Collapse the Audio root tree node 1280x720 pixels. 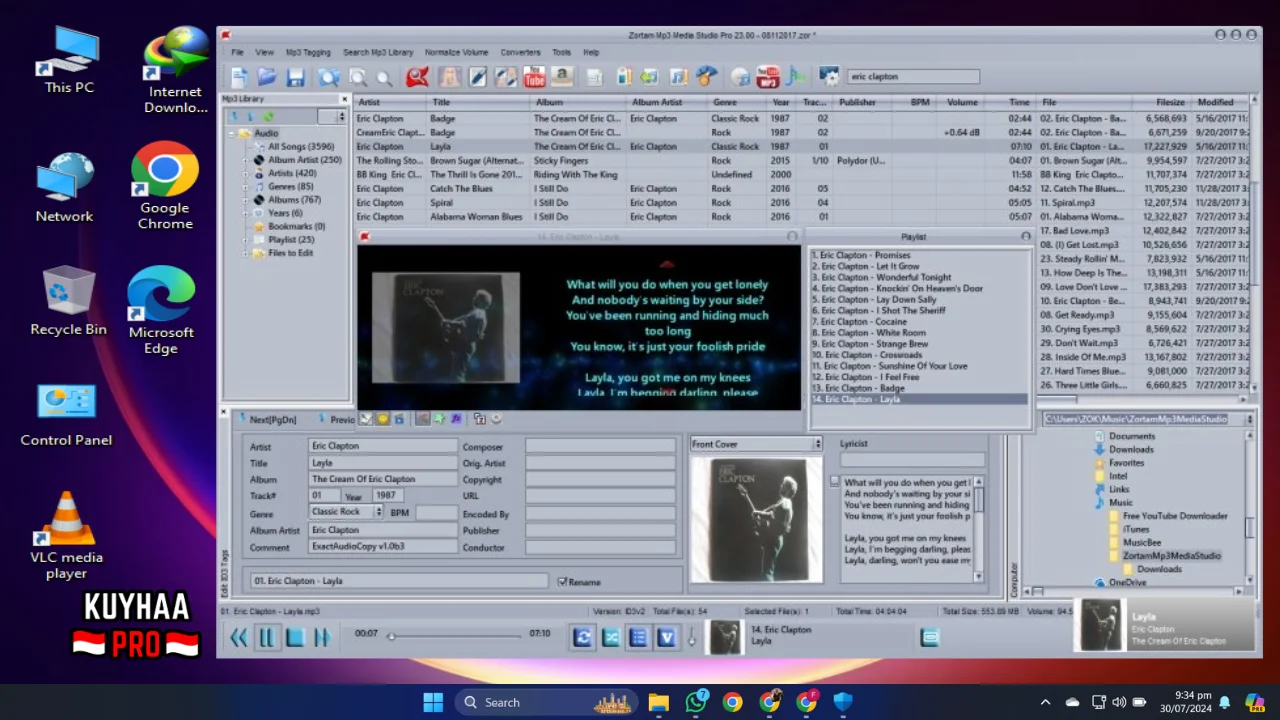click(231, 133)
